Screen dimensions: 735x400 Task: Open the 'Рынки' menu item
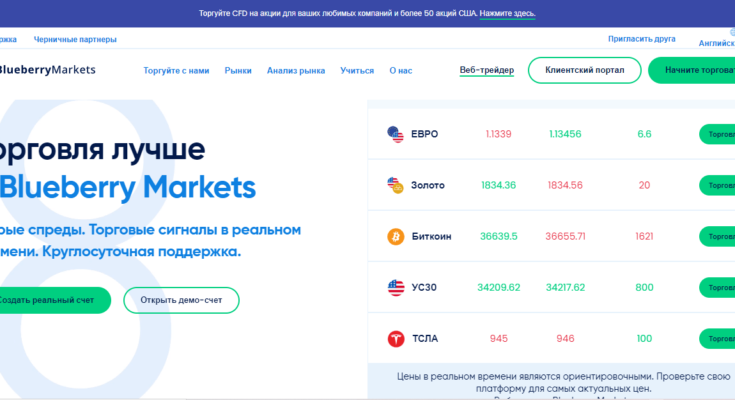pos(238,71)
